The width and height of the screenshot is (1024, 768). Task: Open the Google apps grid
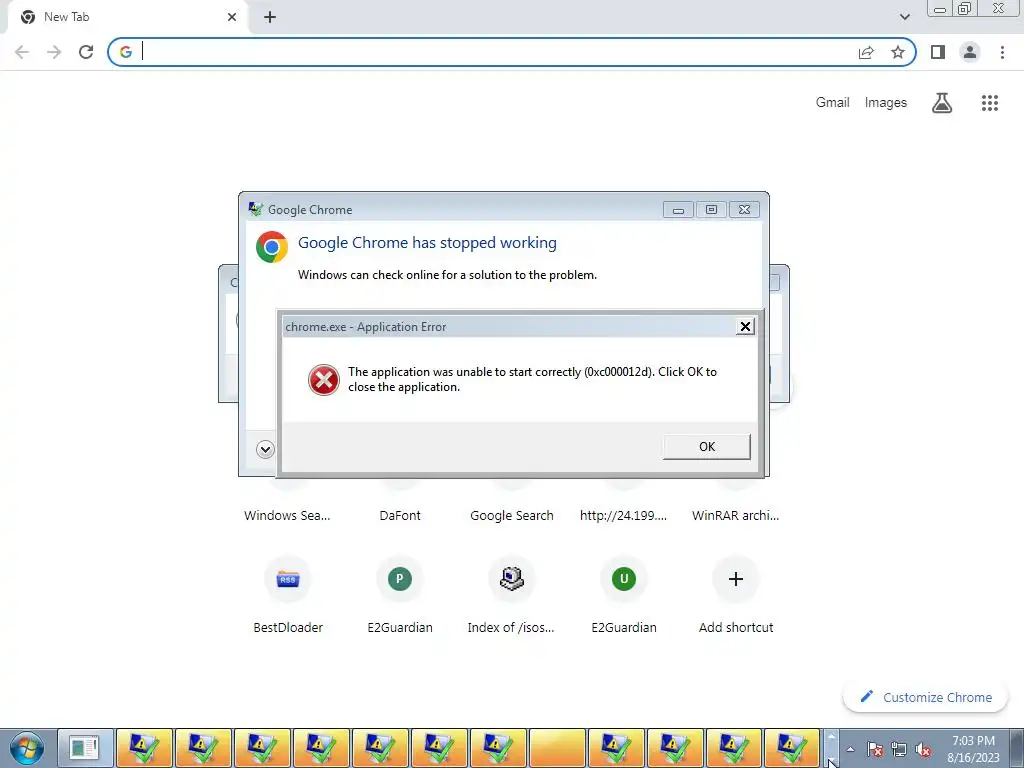tap(990, 103)
